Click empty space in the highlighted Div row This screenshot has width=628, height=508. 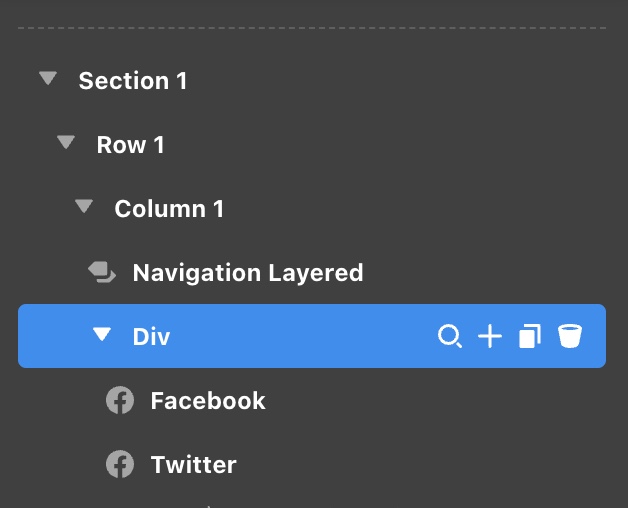tap(300, 337)
